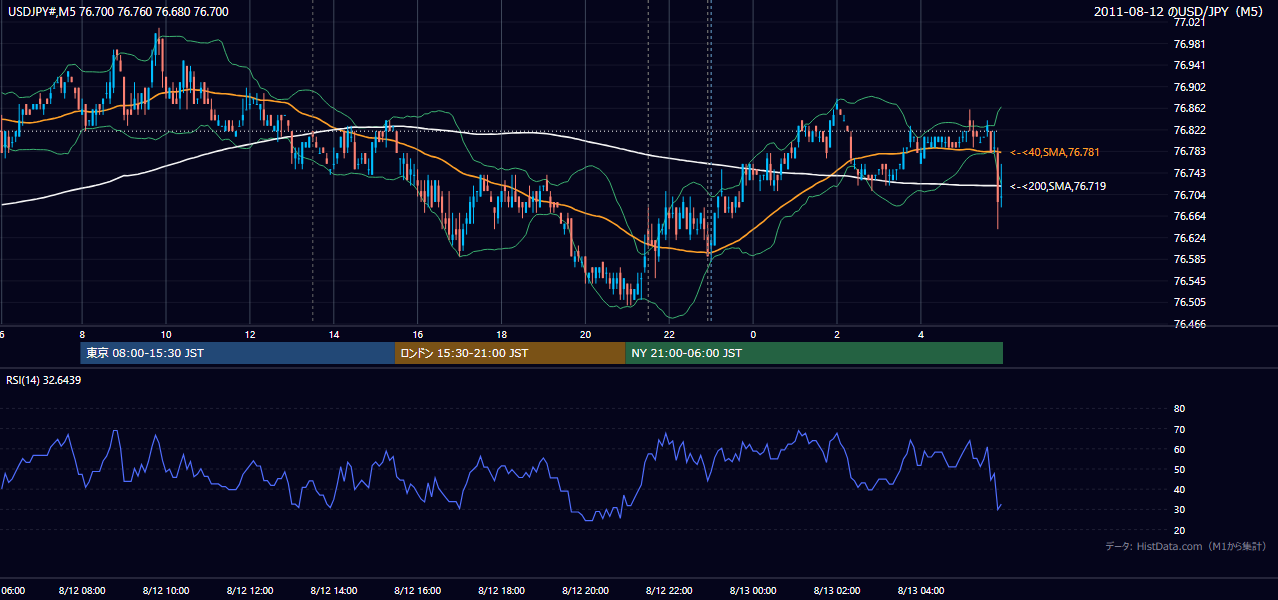Click the 8/12 10:00 time axis label
1278x600 pixels.
tap(166, 591)
